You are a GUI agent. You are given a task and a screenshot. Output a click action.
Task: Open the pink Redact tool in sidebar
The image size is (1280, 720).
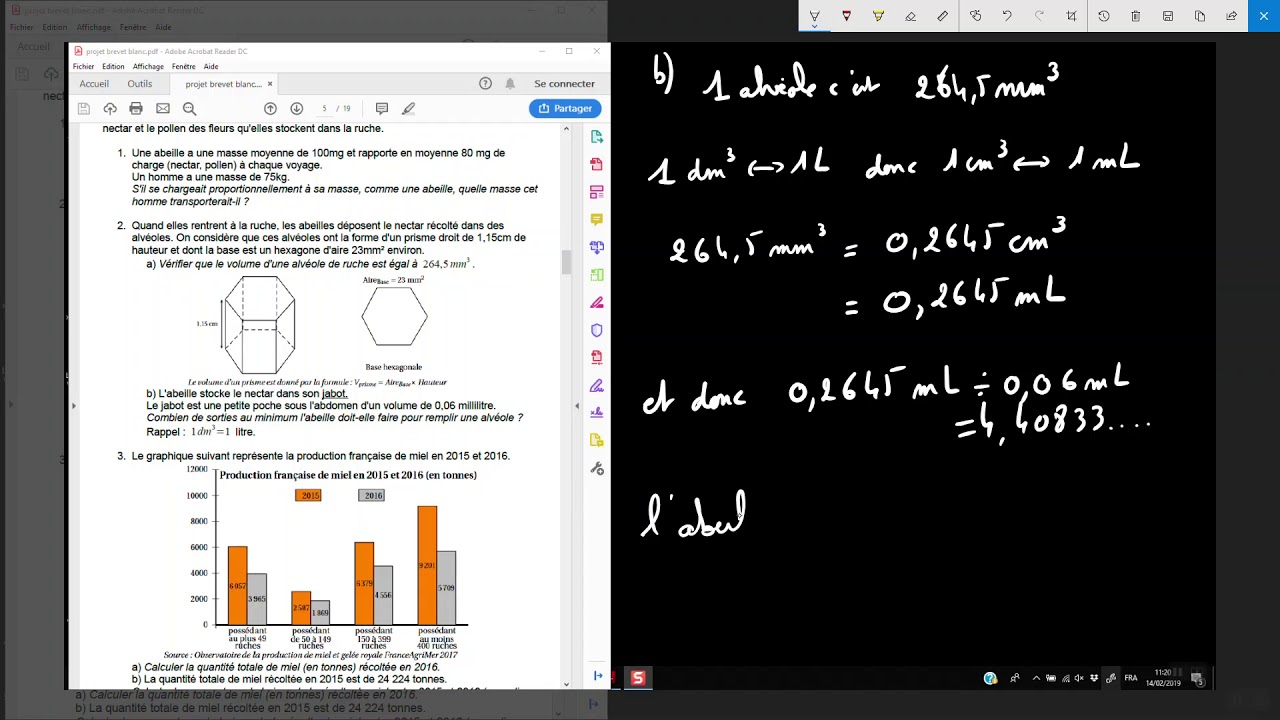597,302
